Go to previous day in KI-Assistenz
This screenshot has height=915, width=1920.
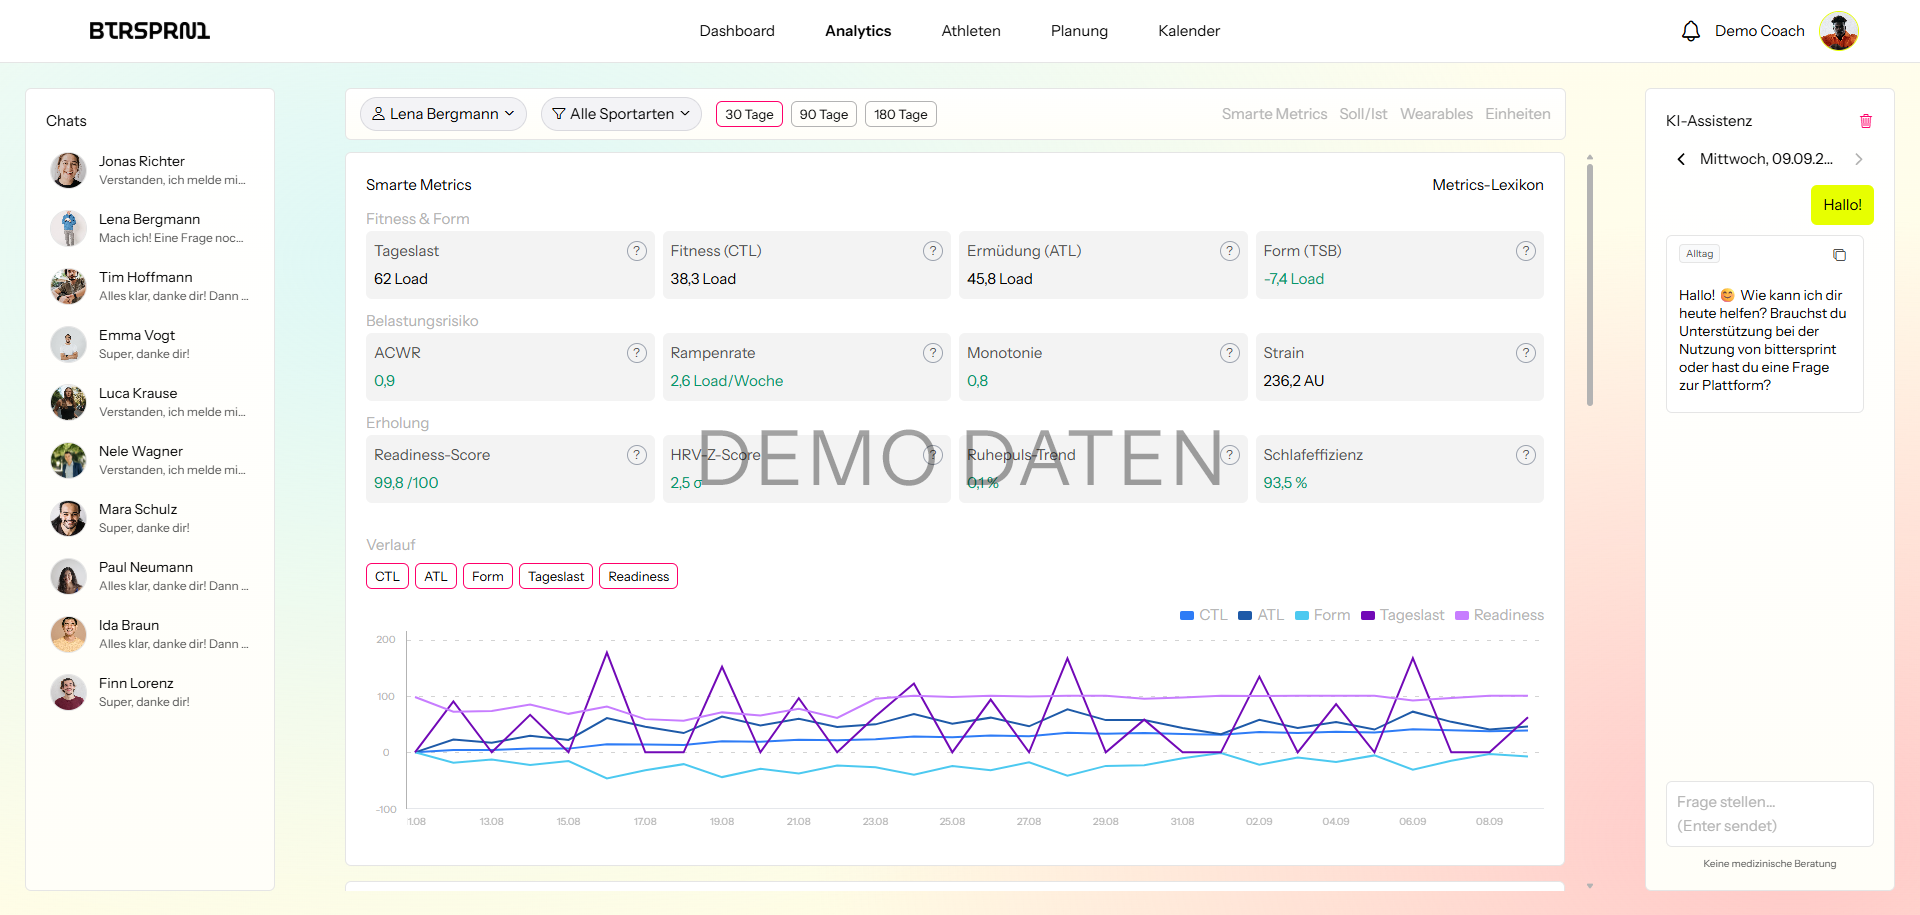point(1681,159)
